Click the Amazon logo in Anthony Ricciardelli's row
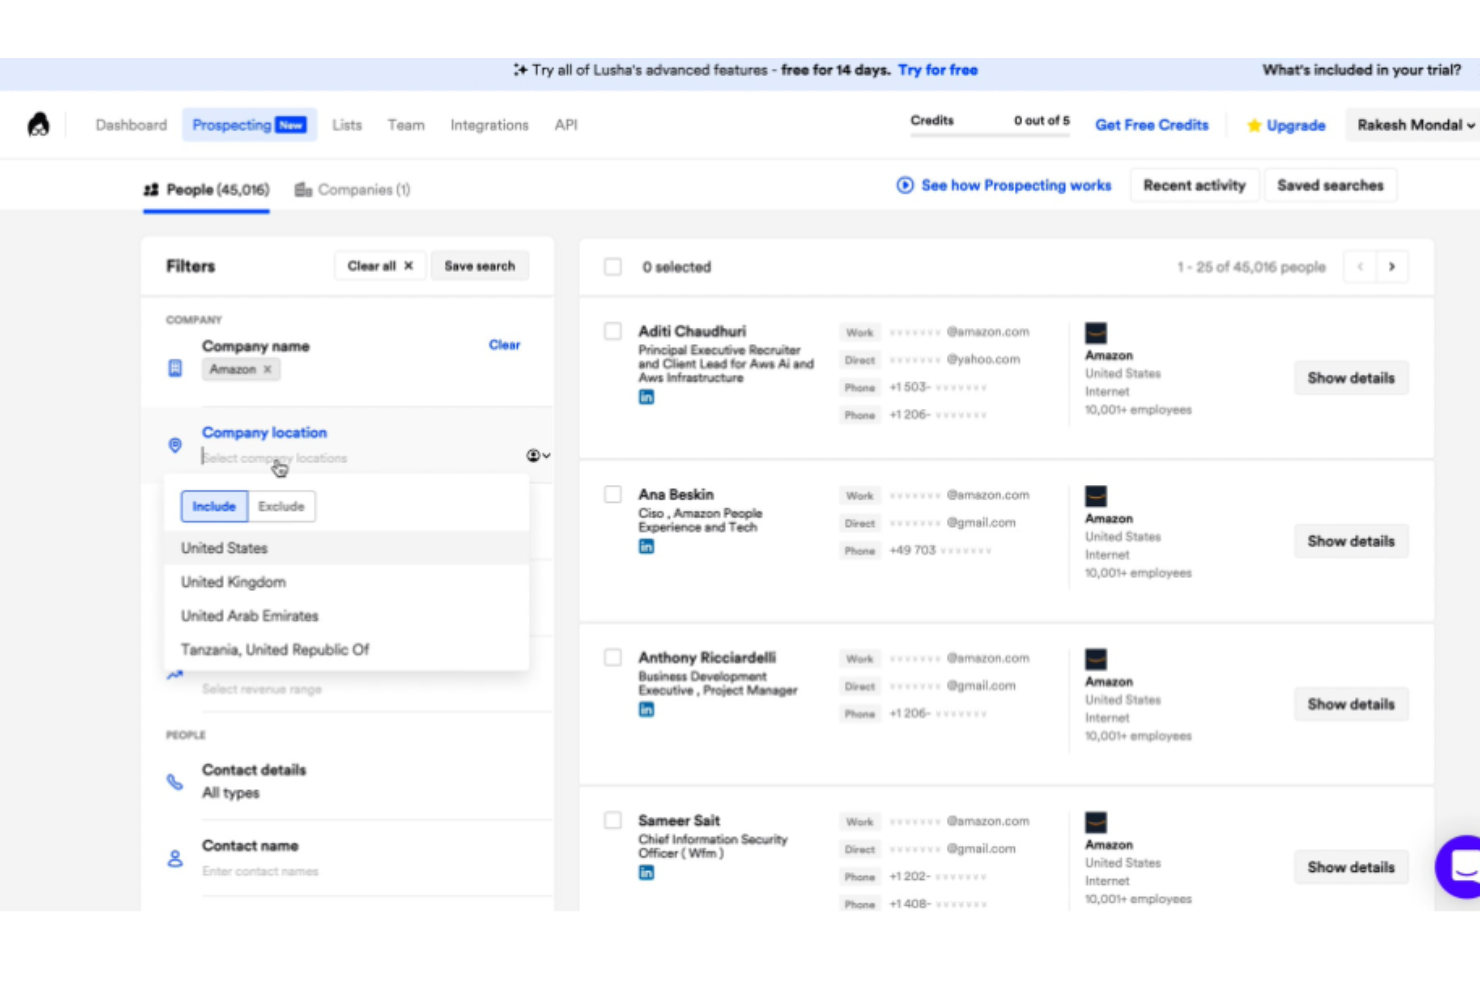This screenshot has height=987, width=1480. [x=1096, y=659]
